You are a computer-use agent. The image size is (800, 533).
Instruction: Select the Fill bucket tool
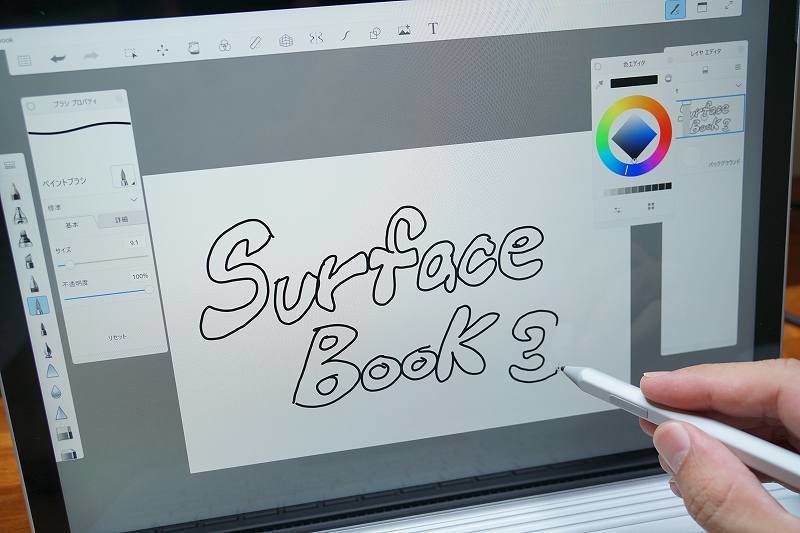(x=193, y=48)
